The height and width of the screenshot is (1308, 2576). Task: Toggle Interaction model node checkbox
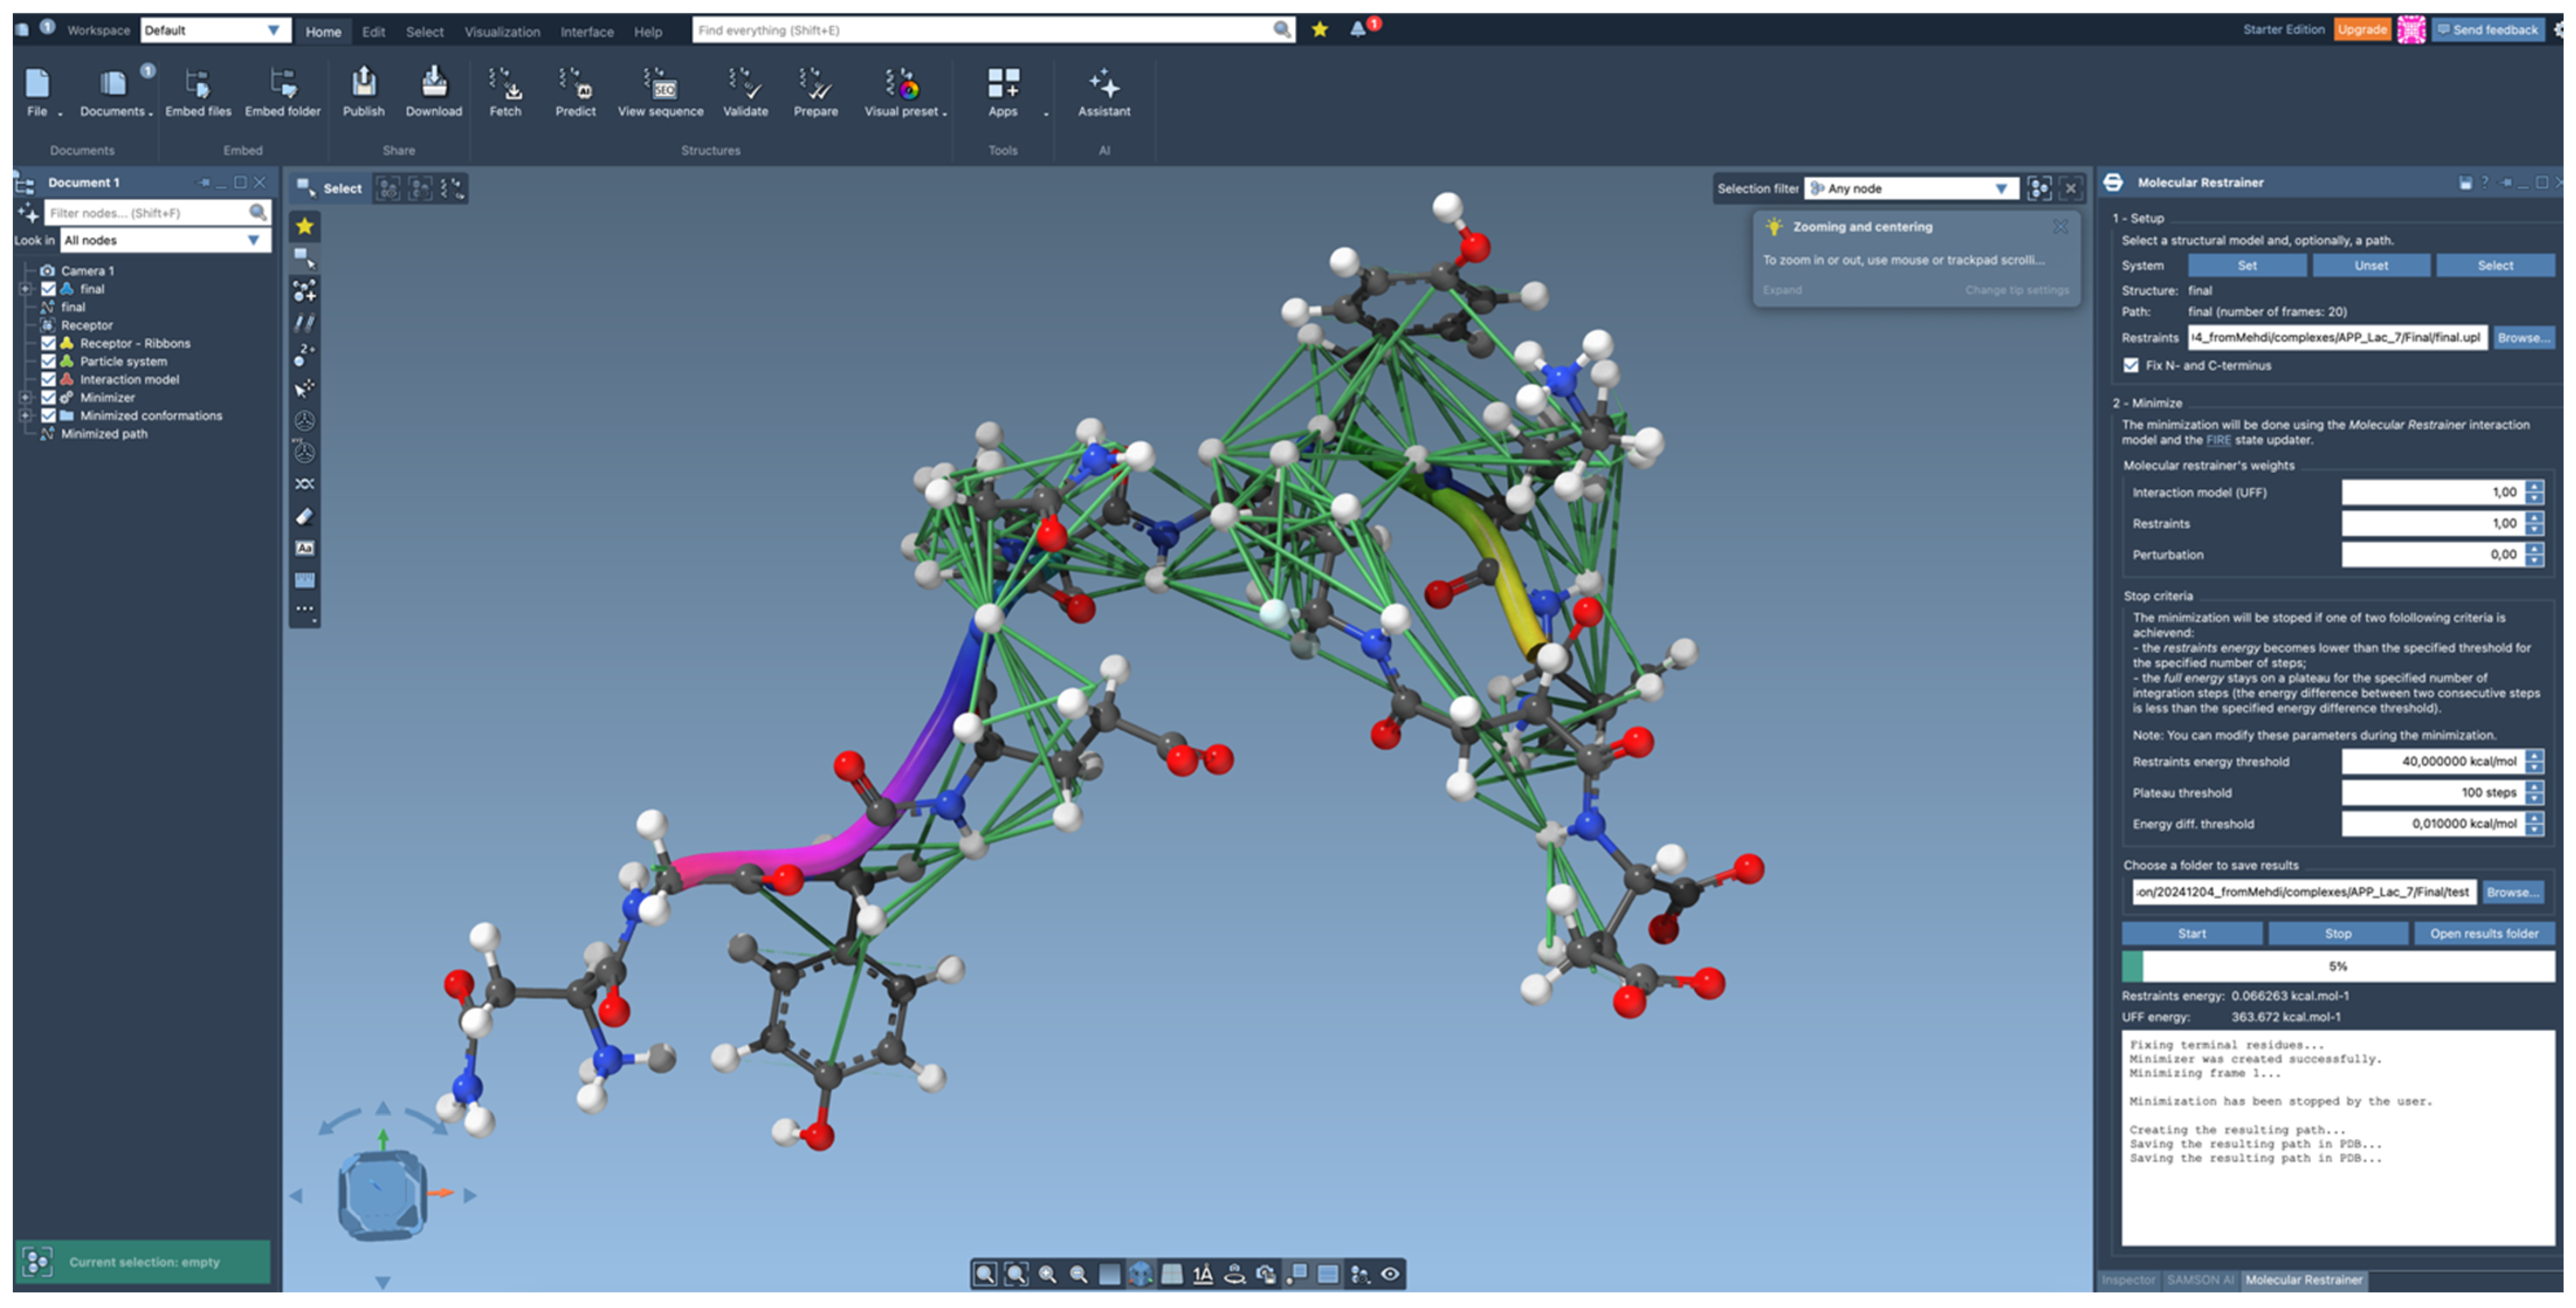click(48, 379)
